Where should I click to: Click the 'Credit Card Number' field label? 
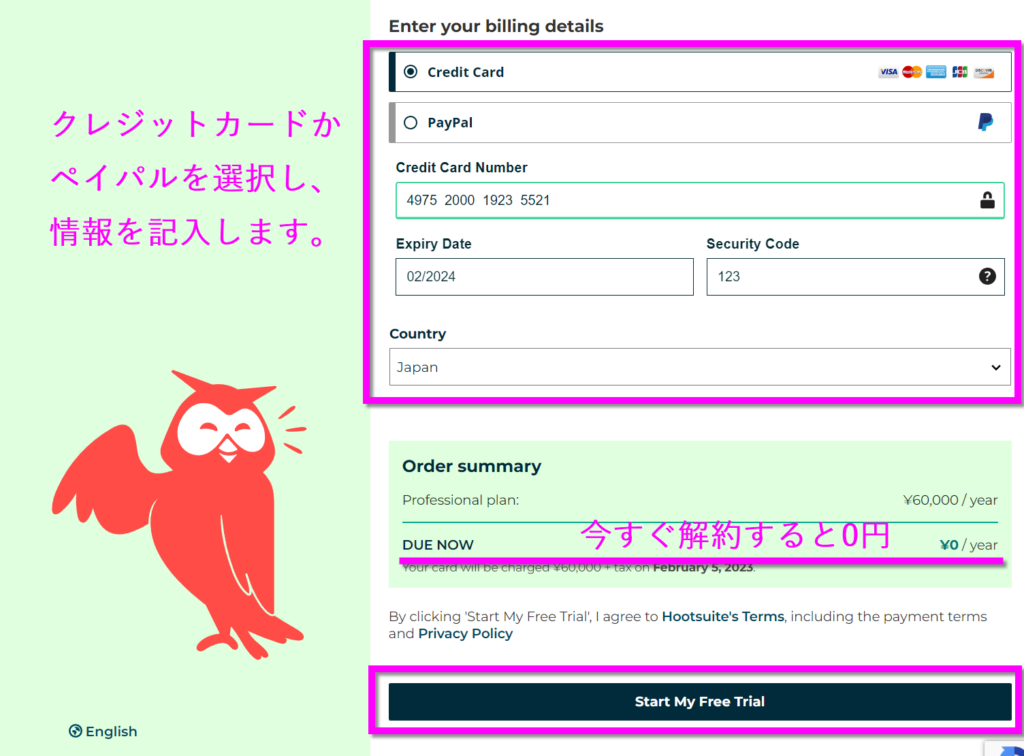(461, 168)
